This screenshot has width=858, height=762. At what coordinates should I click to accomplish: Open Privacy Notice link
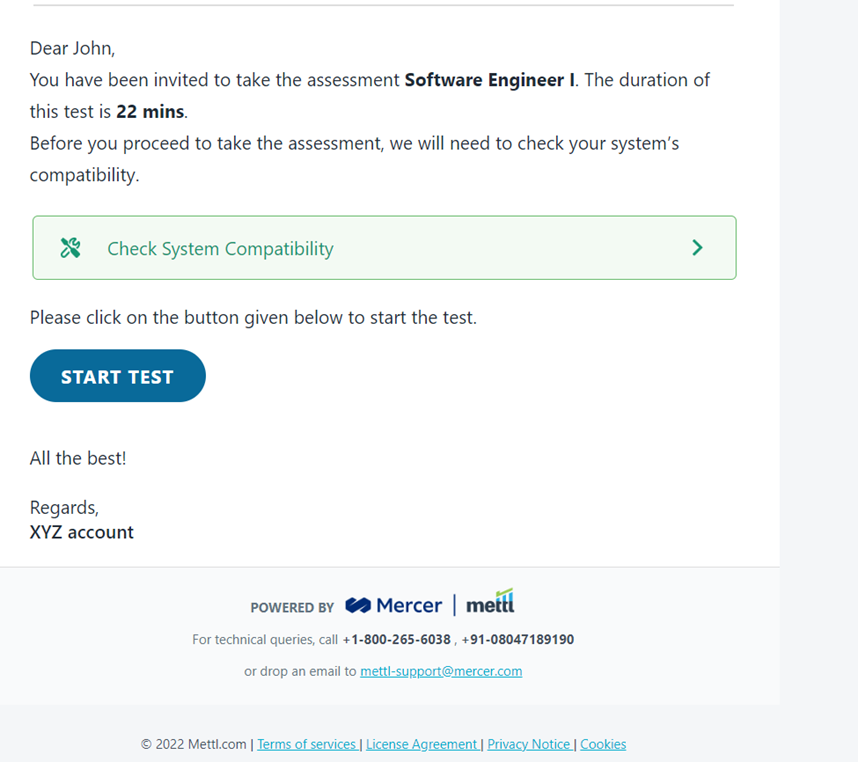[x=529, y=744]
